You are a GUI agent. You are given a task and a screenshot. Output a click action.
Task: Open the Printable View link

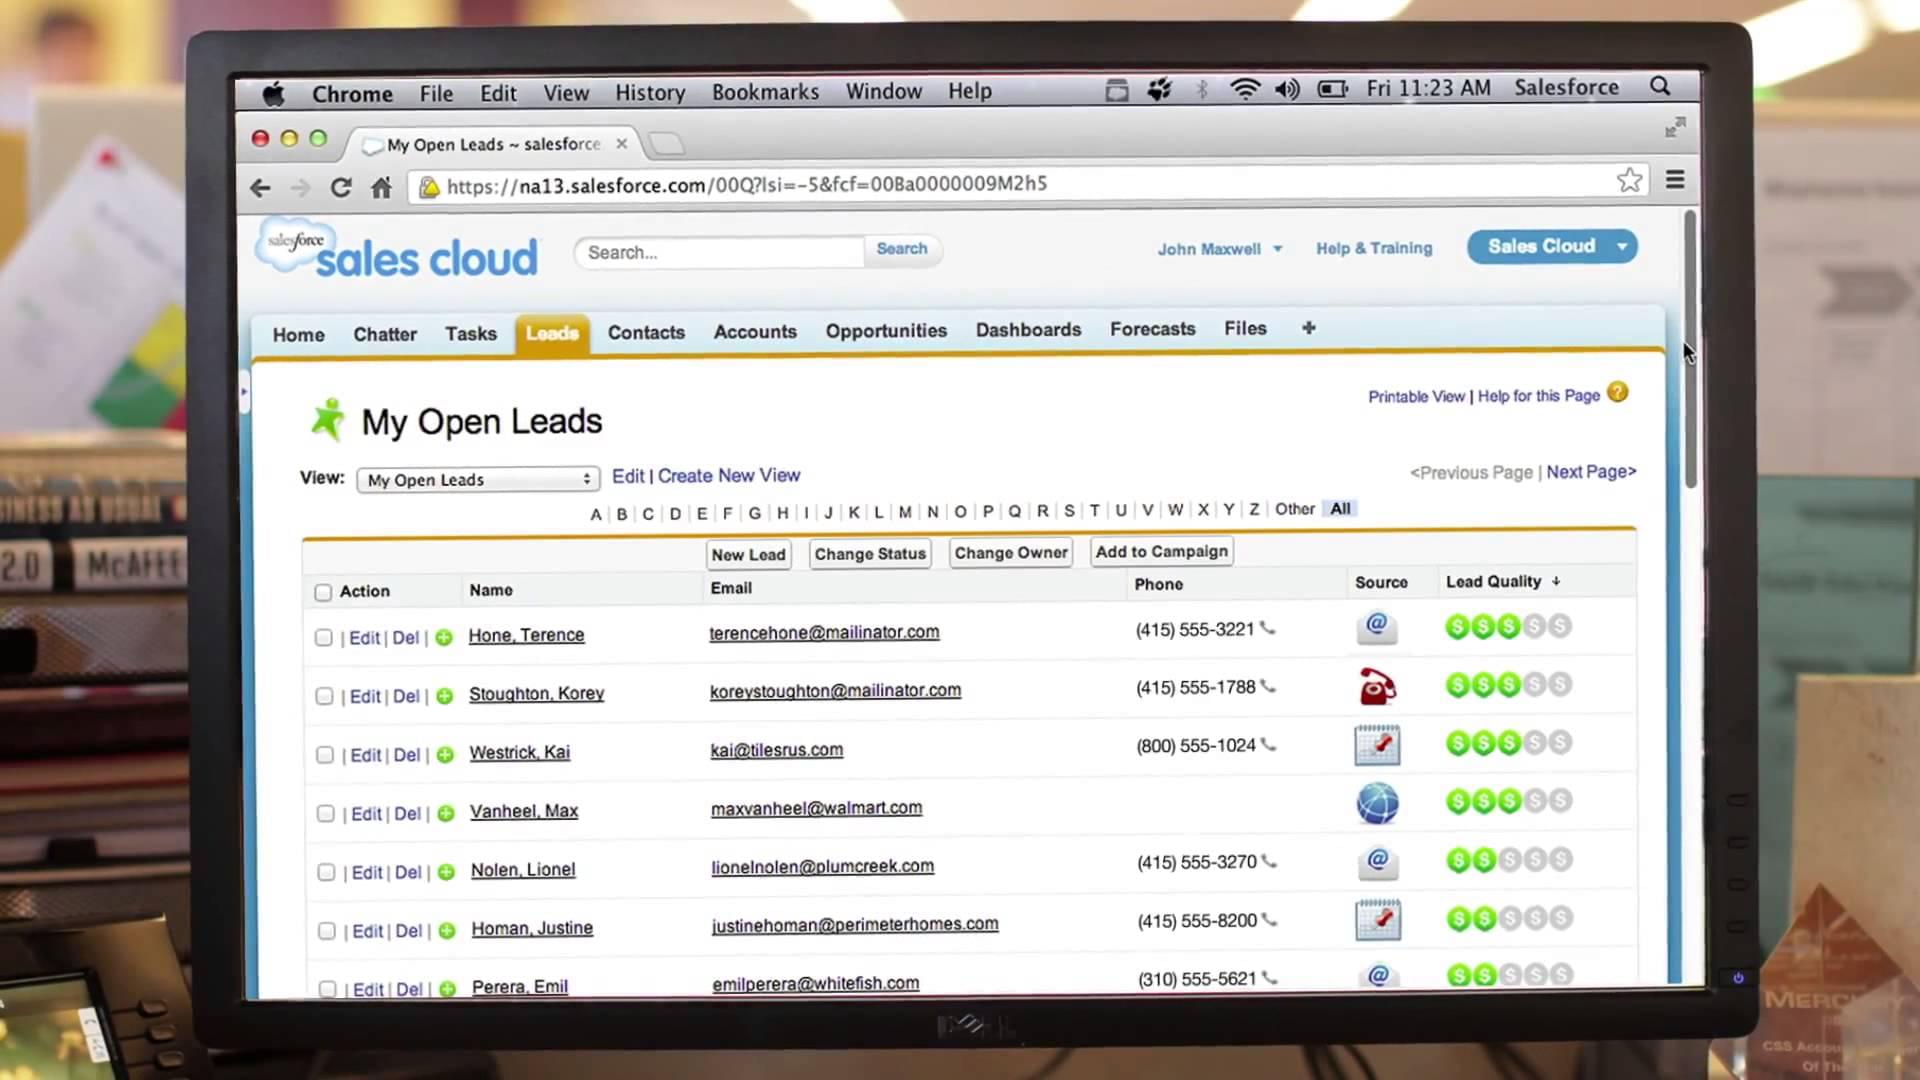tap(1416, 397)
